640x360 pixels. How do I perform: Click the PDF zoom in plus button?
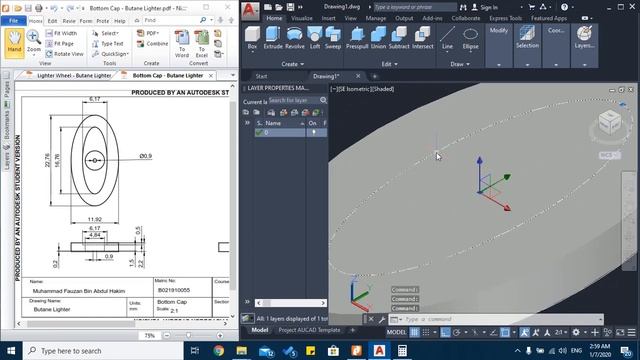220,336
